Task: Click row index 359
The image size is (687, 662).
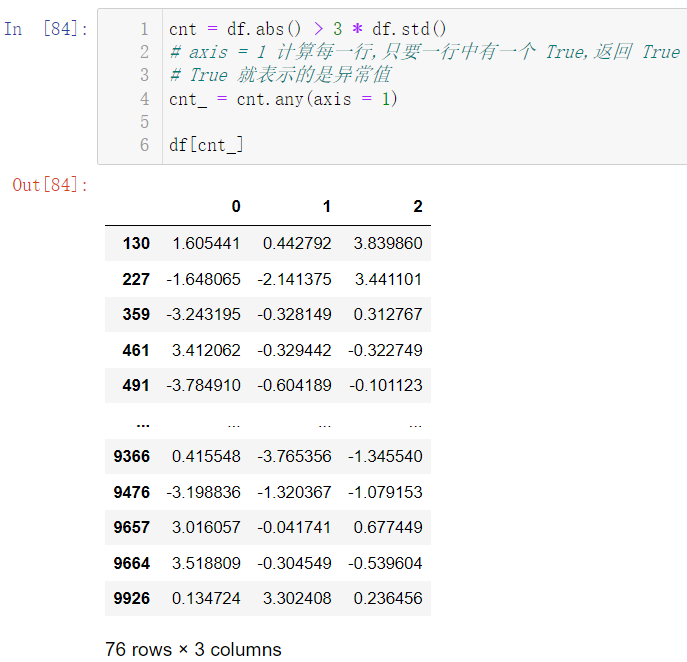Action: click(x=136, y=315)
